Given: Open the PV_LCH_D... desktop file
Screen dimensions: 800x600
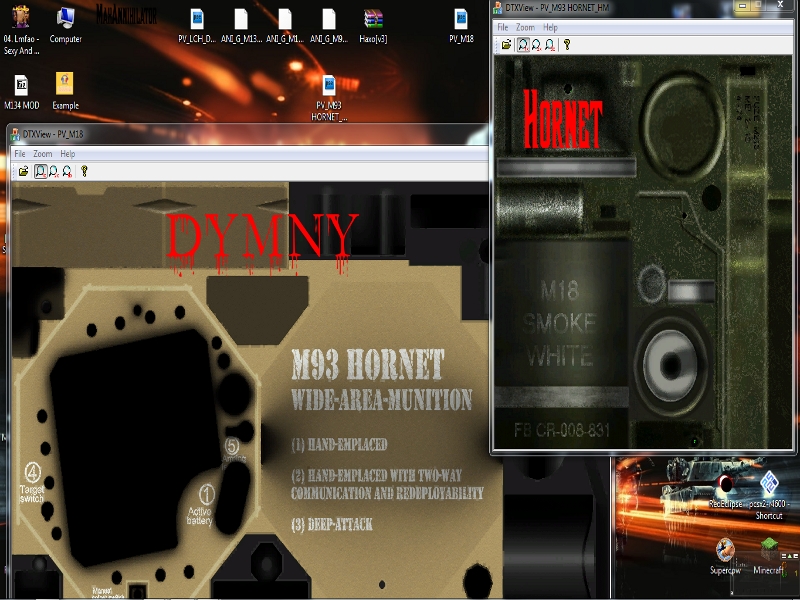Looking at the screenshot, I should 197,26.
